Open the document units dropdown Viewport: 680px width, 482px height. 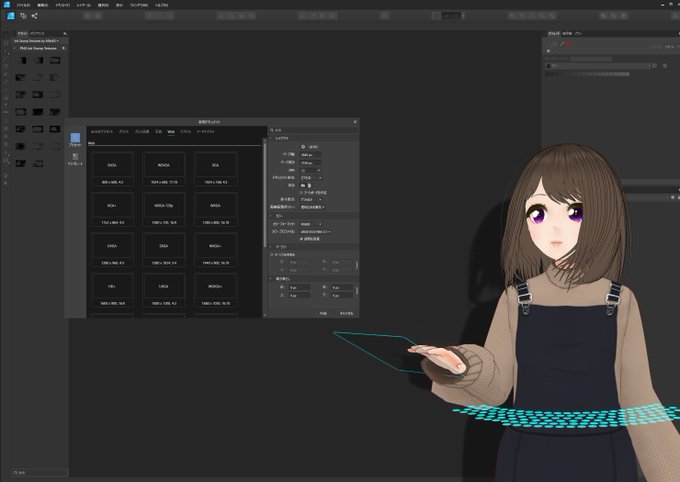coord(311,177)
